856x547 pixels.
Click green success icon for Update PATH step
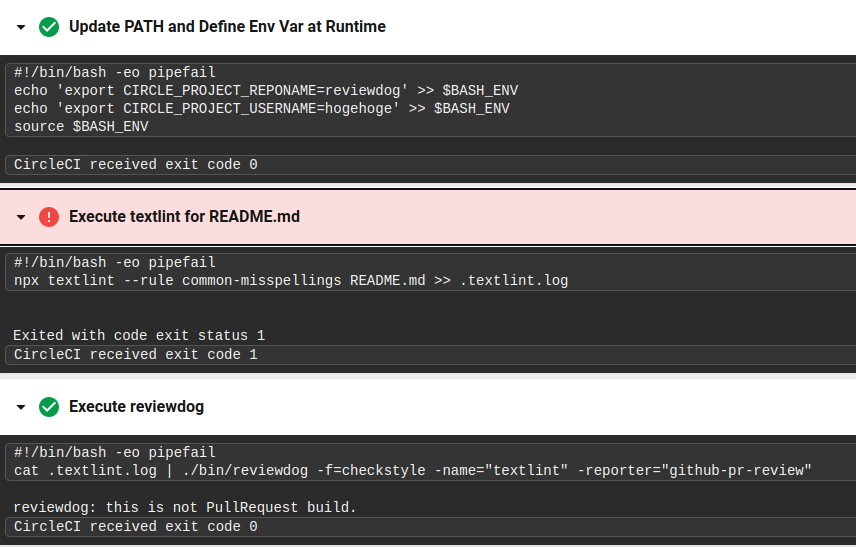(x=49, y=27)
